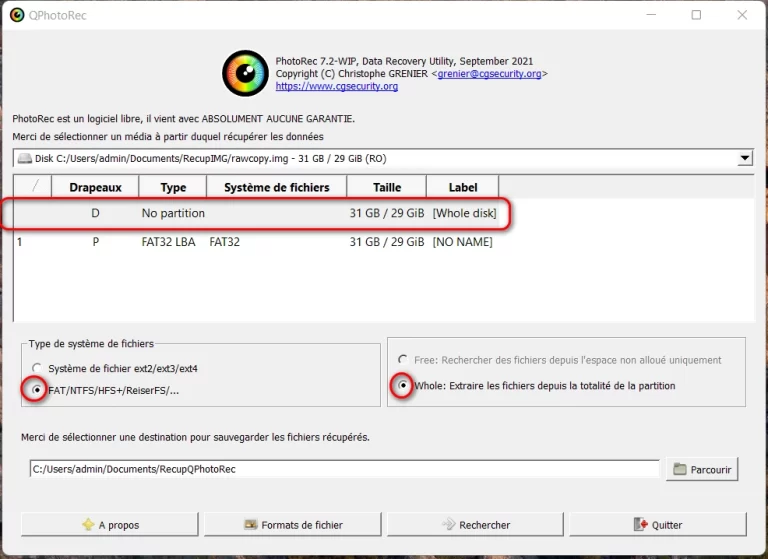The width and height of the screenshot is (768, 559).
Task: Click the exit icon on Quitter button
Action: pos(641,525)
